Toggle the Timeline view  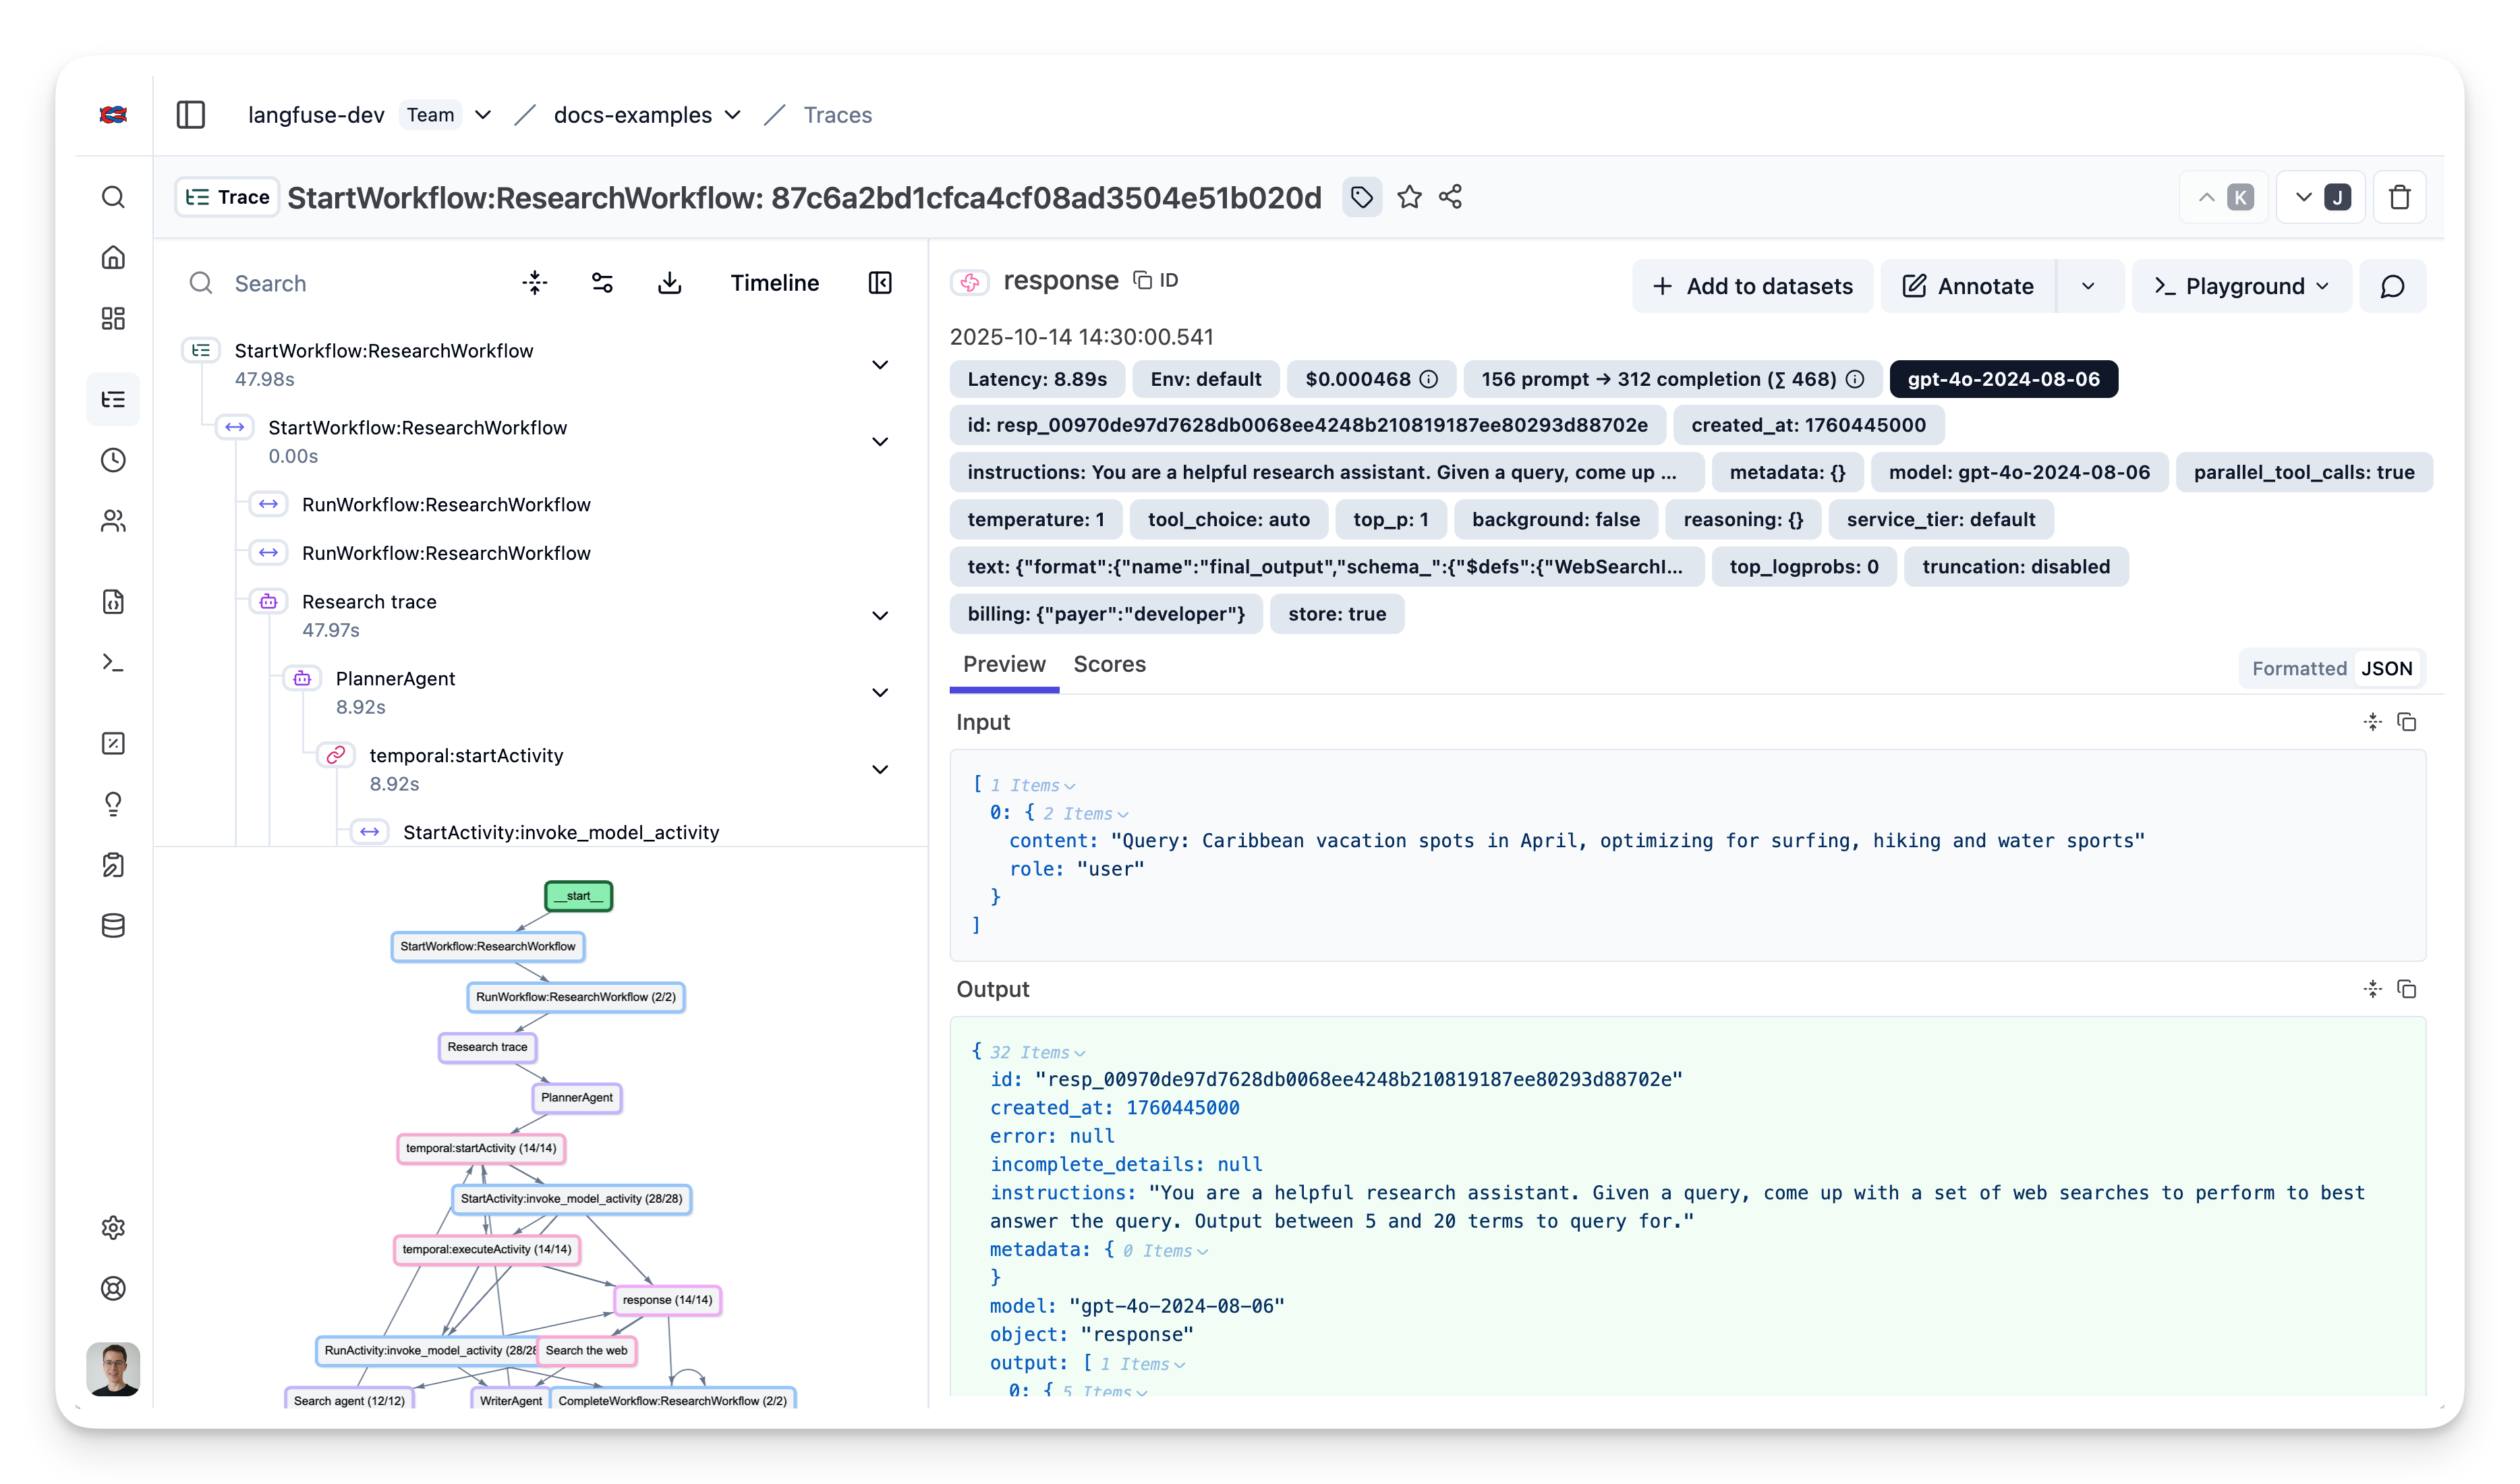point(774,283)
